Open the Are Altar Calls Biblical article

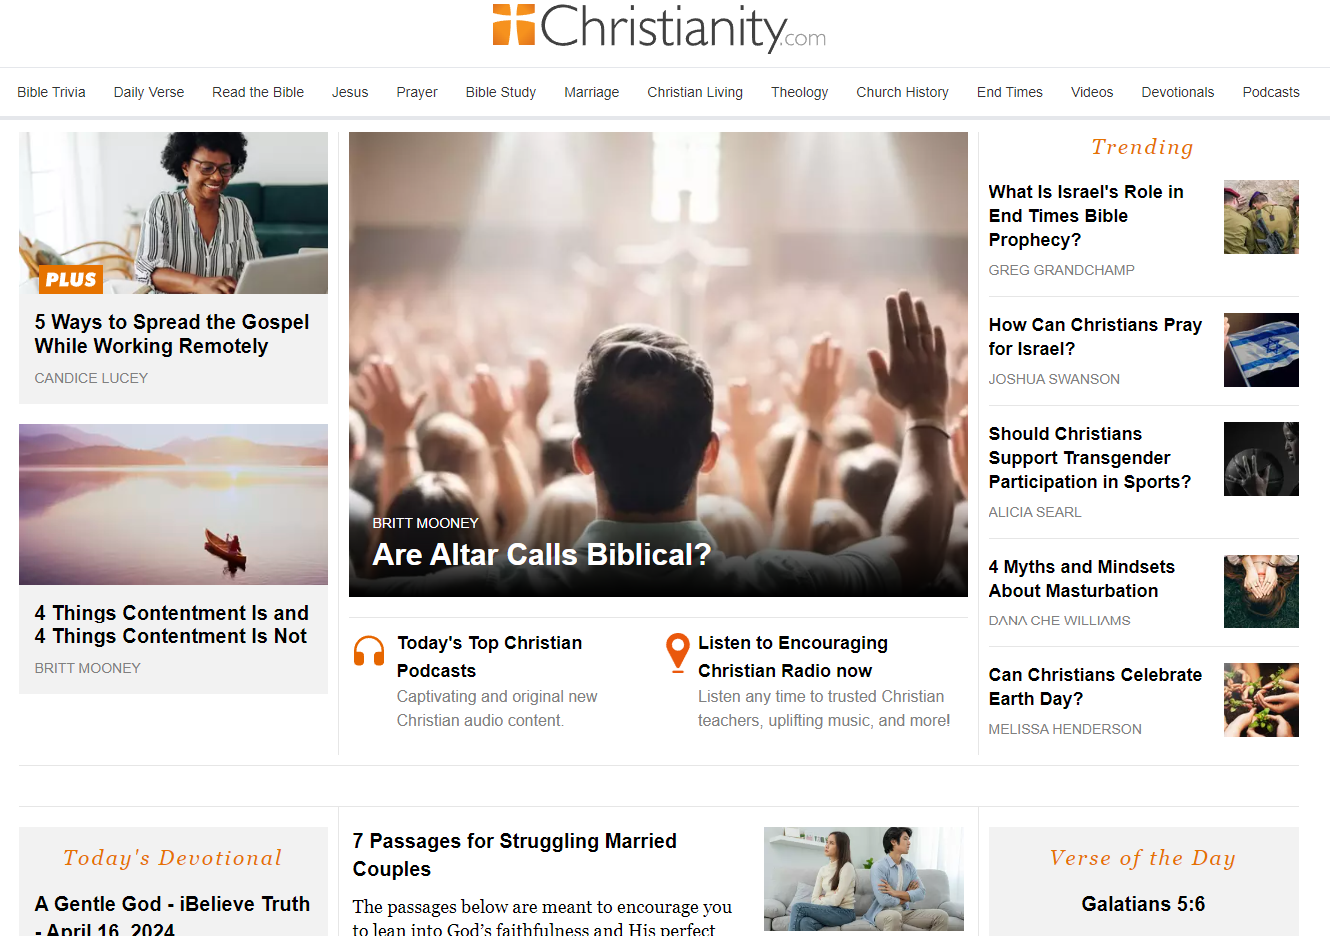[541, 554]
